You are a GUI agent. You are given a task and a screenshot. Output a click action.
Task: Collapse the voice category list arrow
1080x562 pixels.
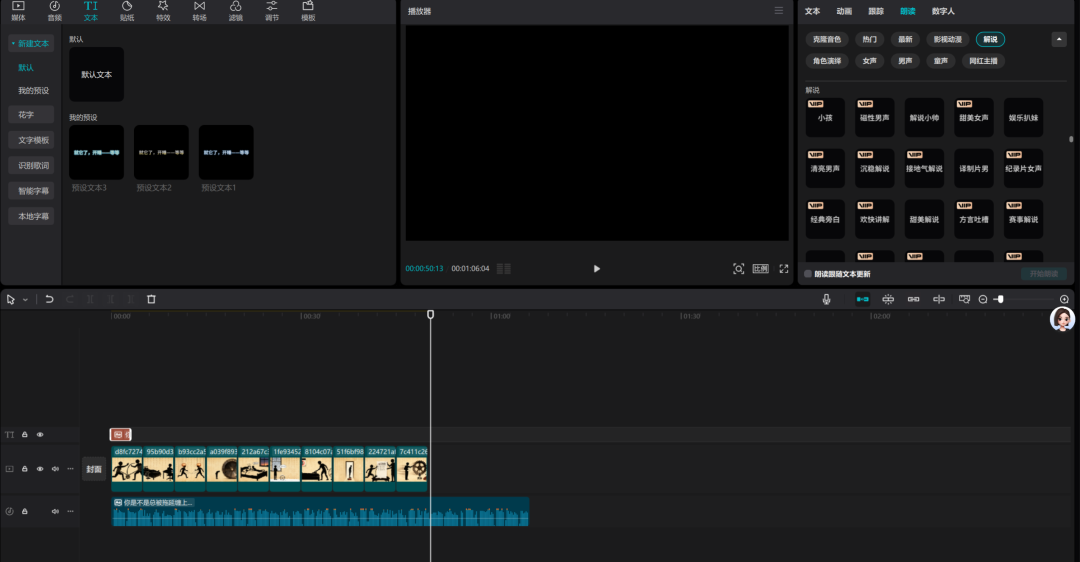pyautogui.click(x=1059, y=39)
